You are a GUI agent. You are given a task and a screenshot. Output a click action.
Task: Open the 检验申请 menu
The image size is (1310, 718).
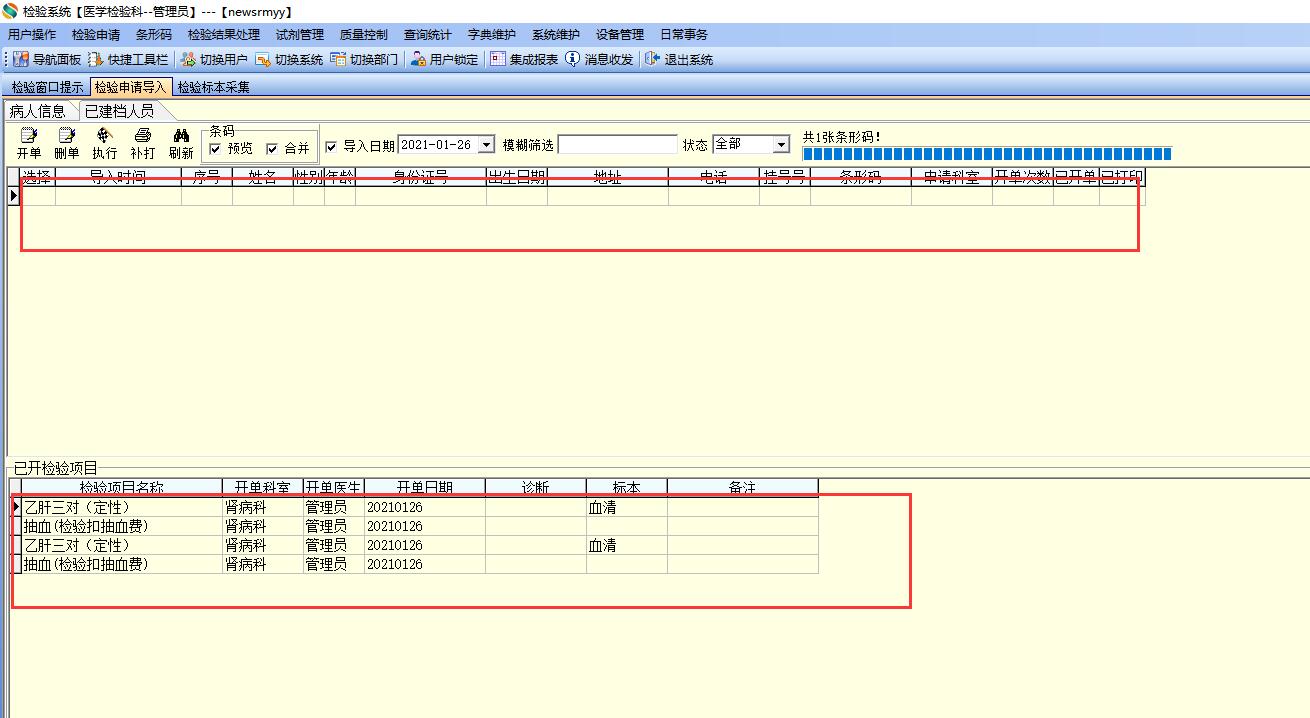tap(96, 35)
